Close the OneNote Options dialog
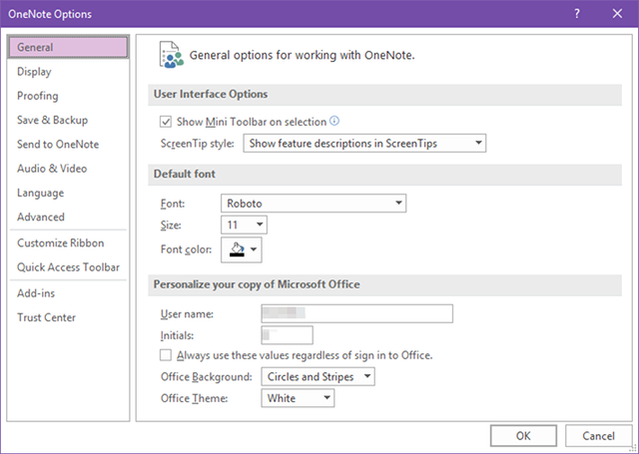The width and height of the screenshot is (639, 454). 617,13
